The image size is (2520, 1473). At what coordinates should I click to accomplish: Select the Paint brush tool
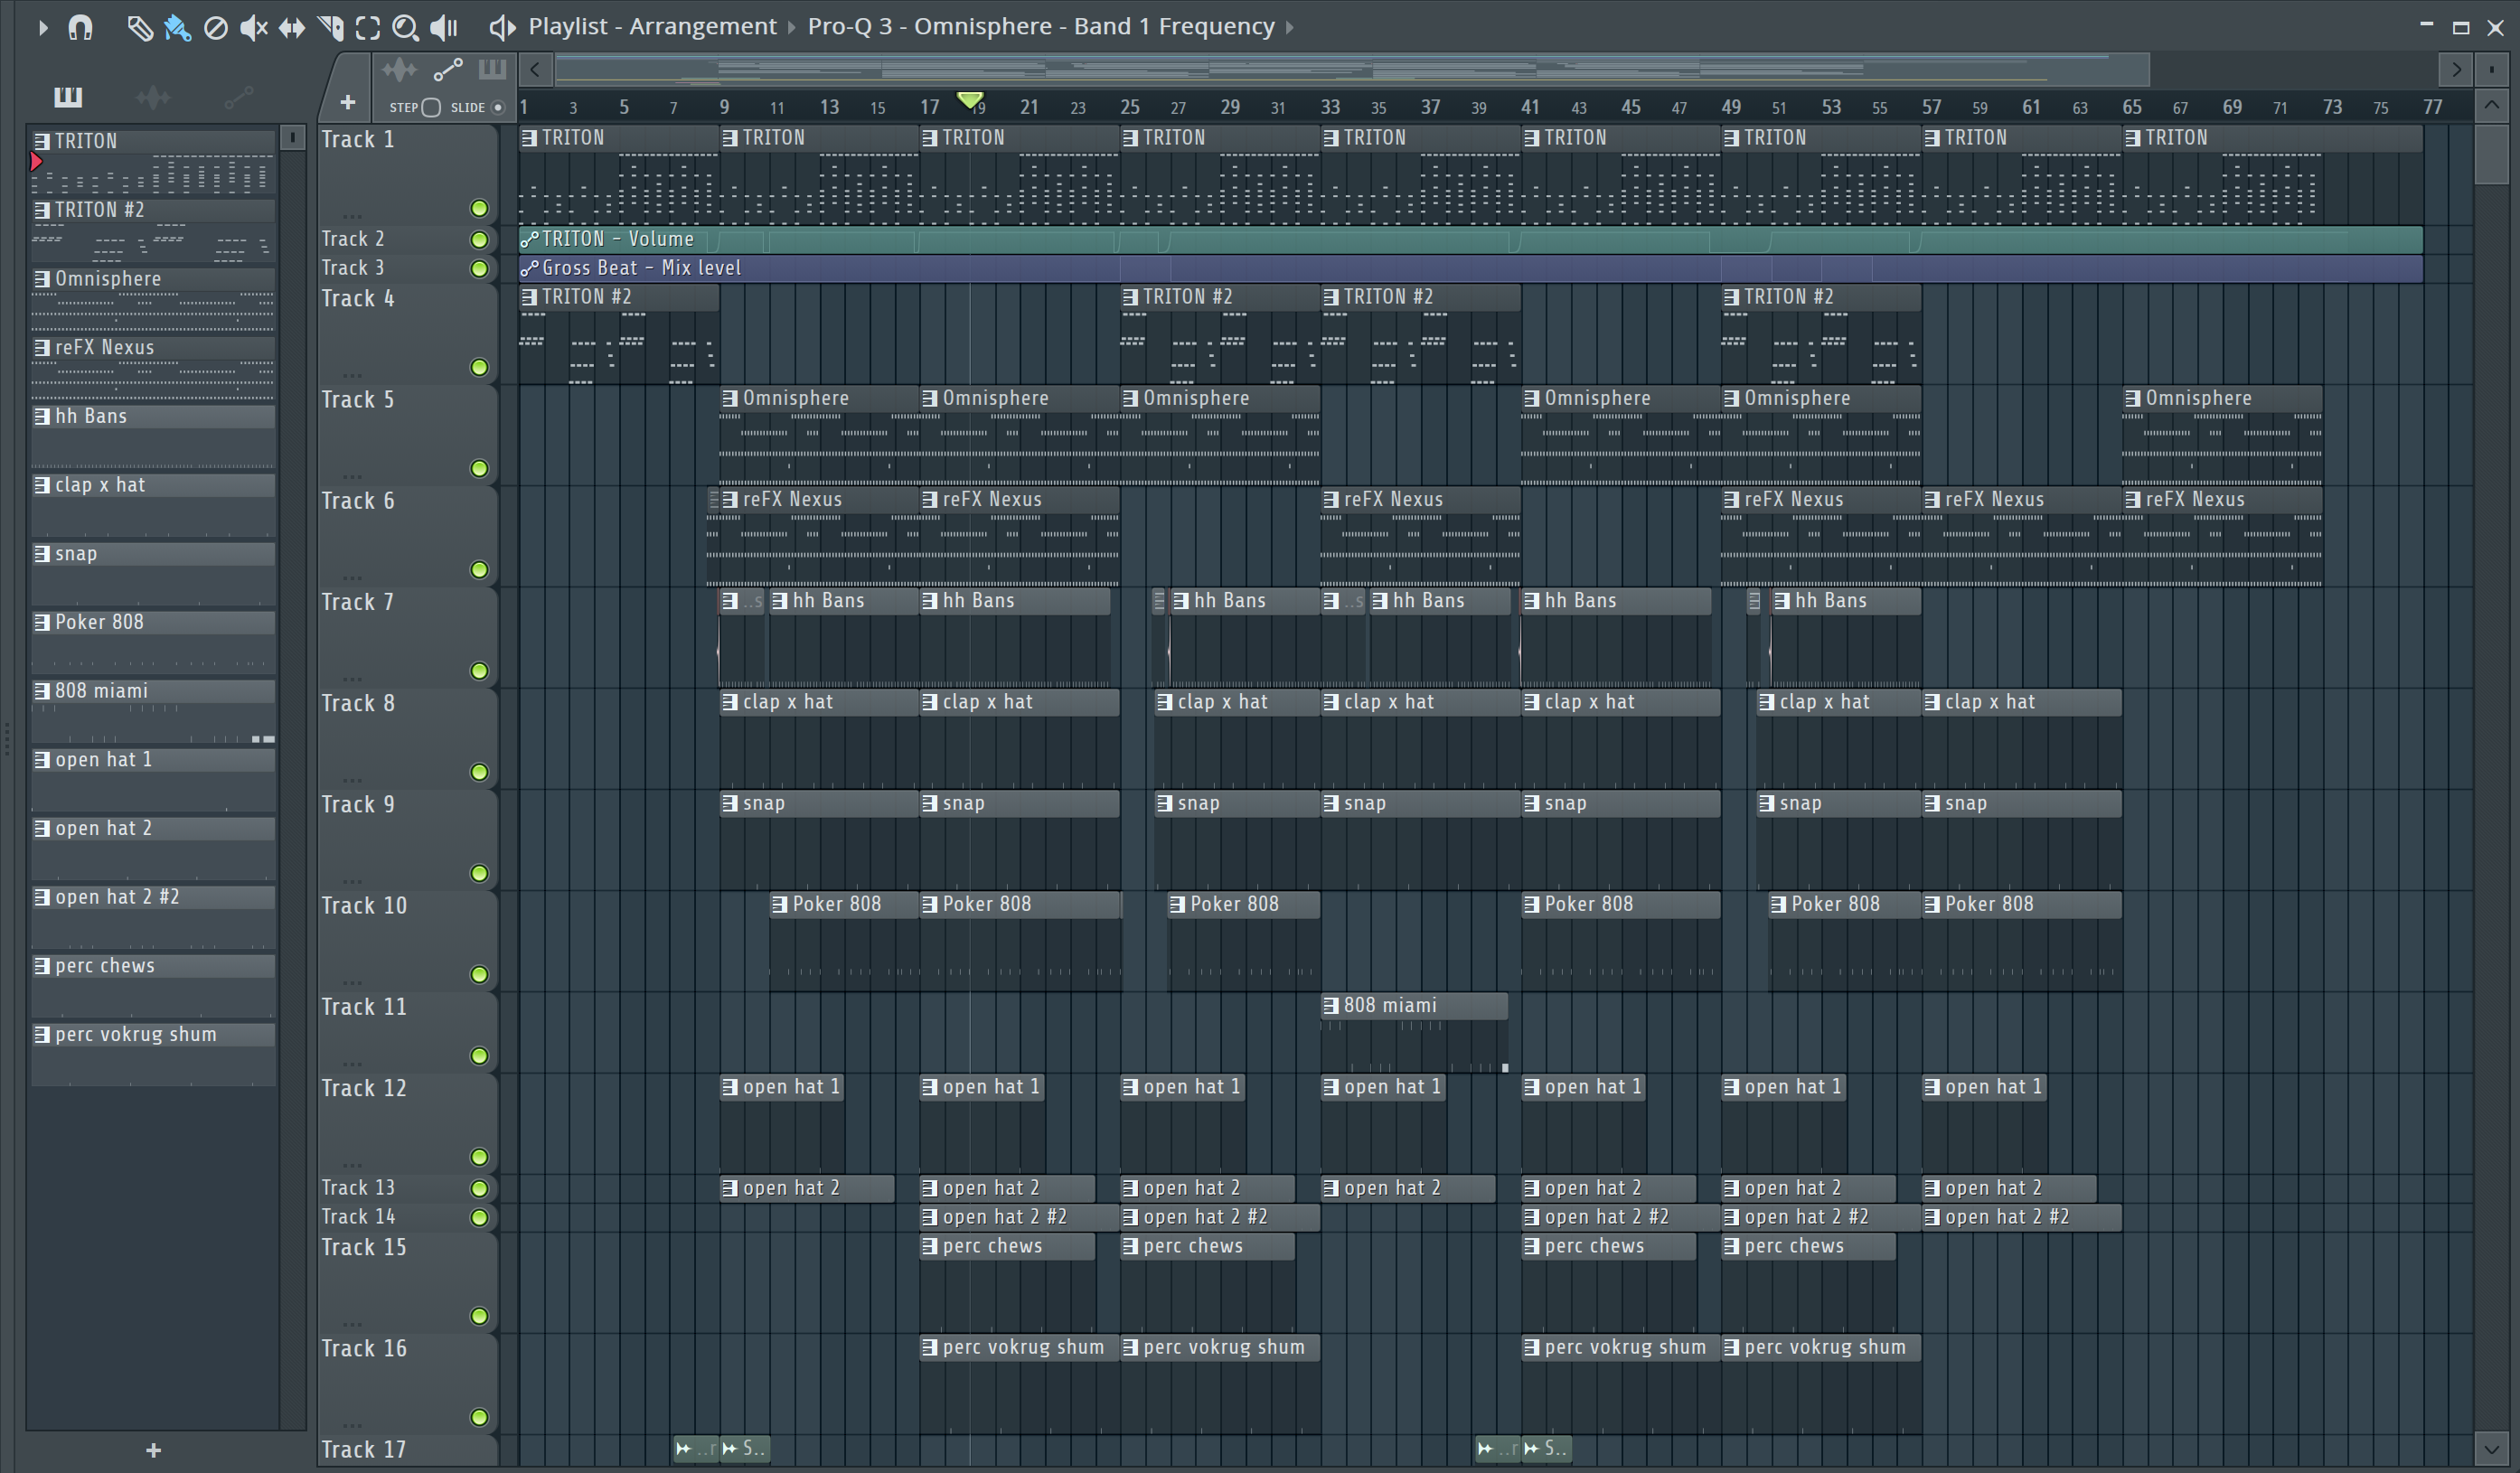click(x=177, y=28)
